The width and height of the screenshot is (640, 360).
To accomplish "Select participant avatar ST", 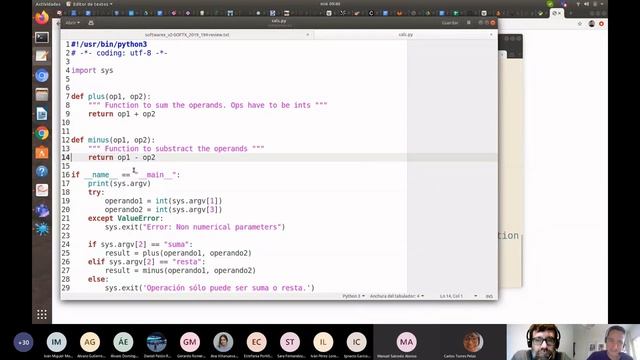I will click(290, 342).
